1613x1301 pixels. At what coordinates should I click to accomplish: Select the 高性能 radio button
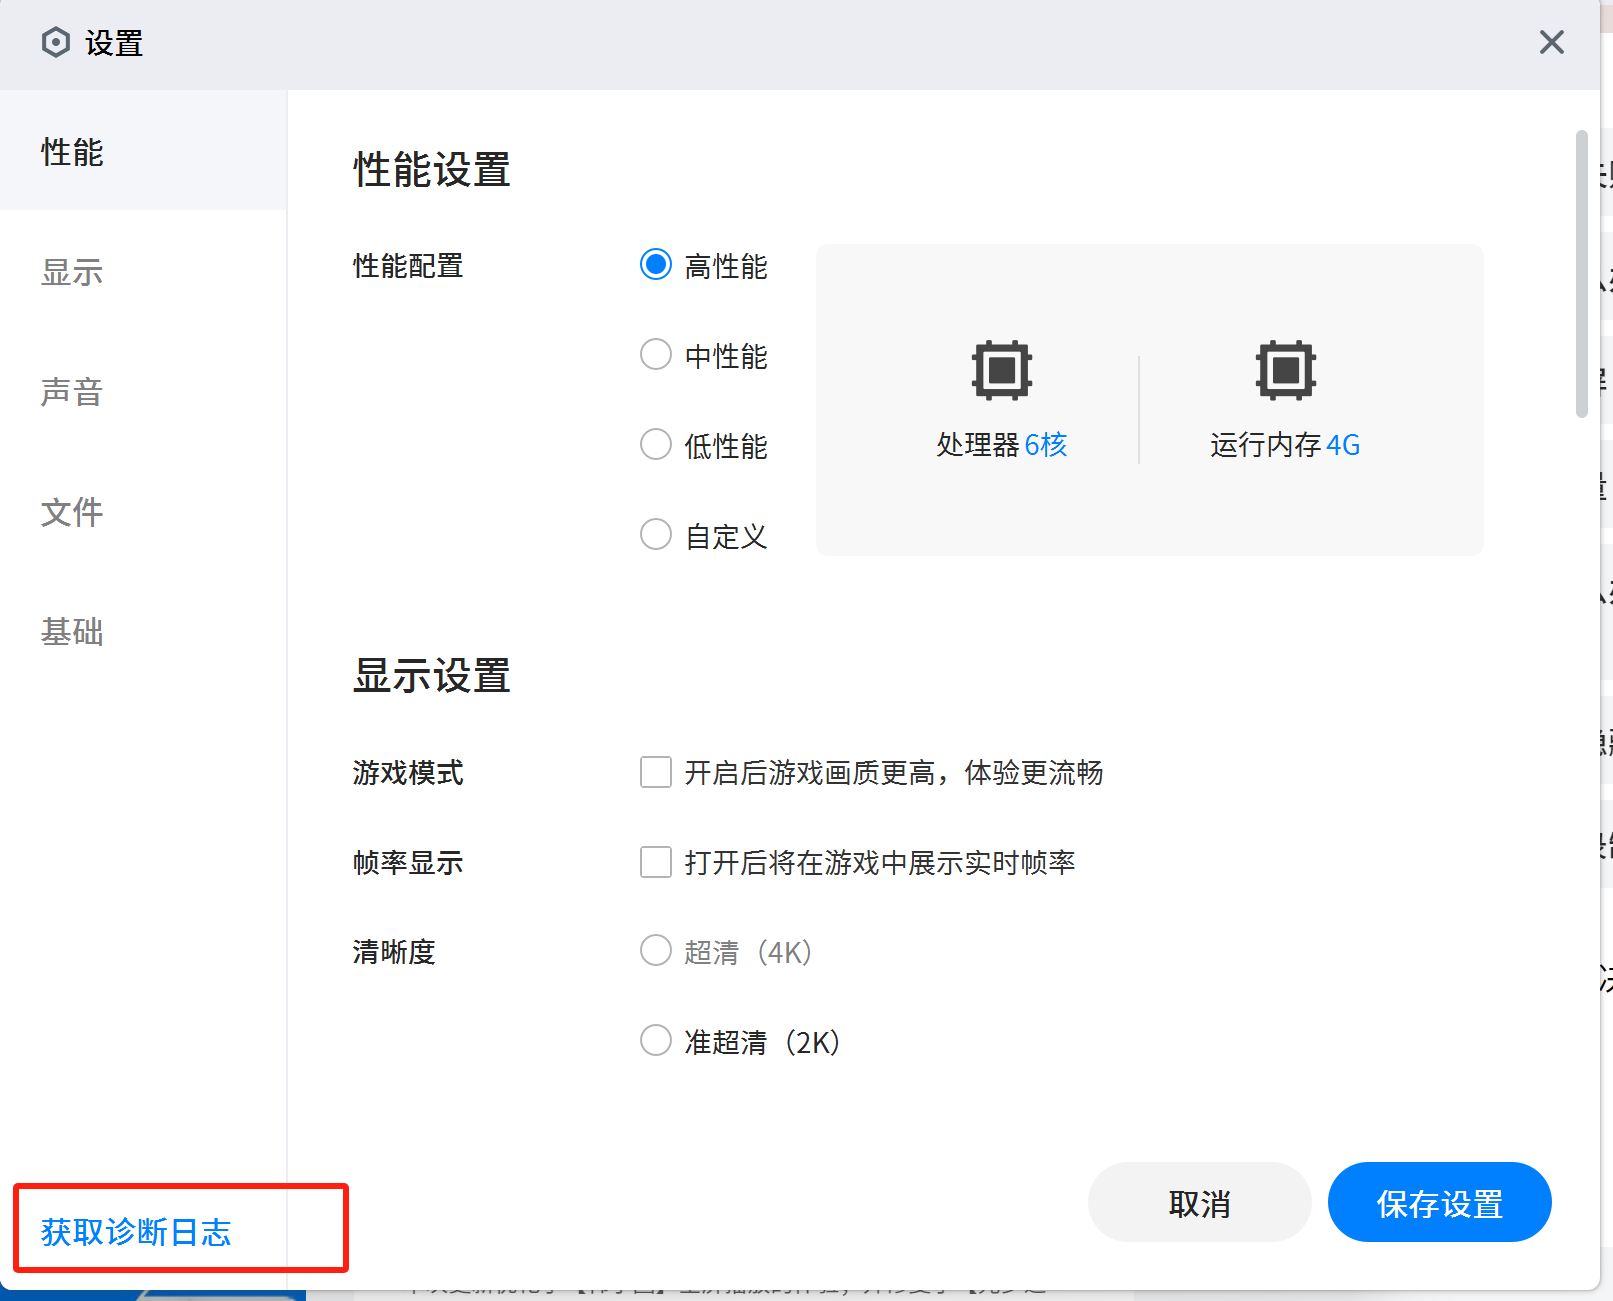click(656, 265)
